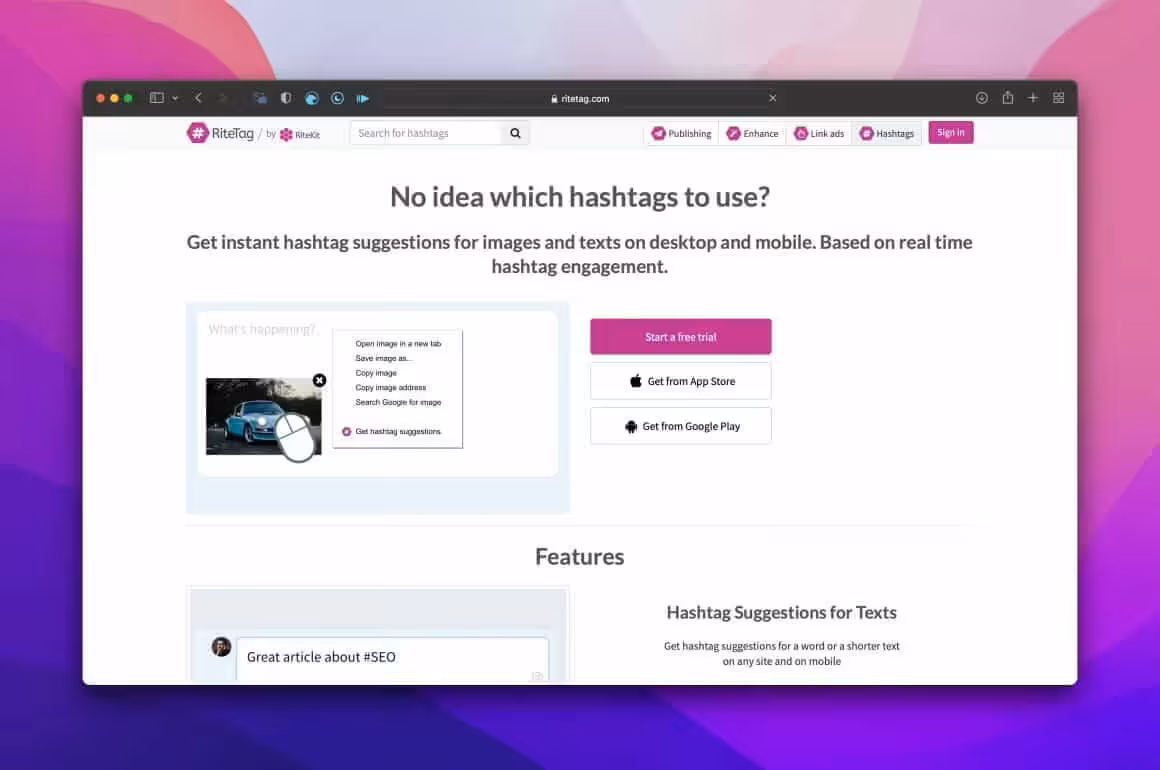Screen dimensions: 1160x770
Task: Go back with the back arrow
Action: click(198, 98)
